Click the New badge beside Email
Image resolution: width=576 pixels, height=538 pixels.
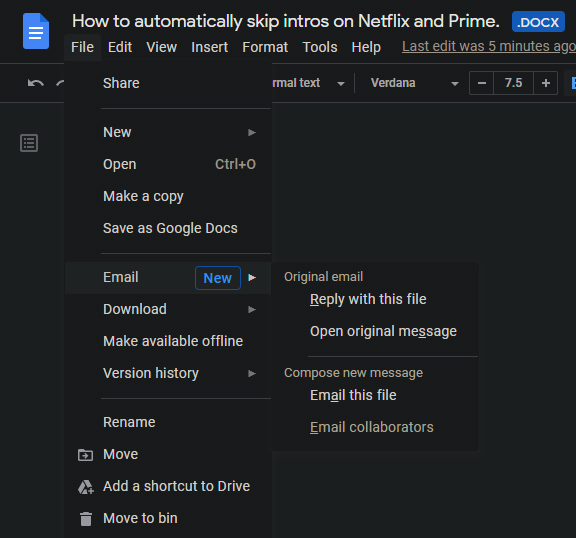[218, 278]
